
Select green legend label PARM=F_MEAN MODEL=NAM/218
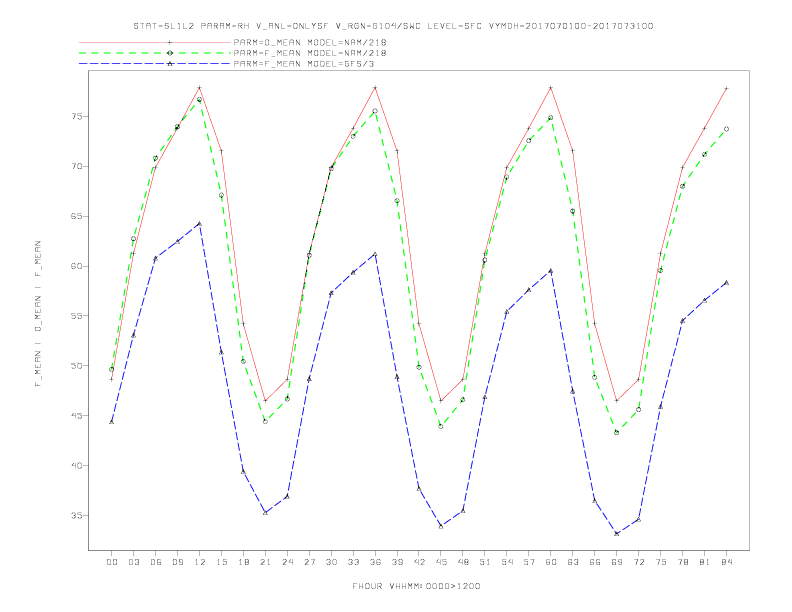(310, 53)
